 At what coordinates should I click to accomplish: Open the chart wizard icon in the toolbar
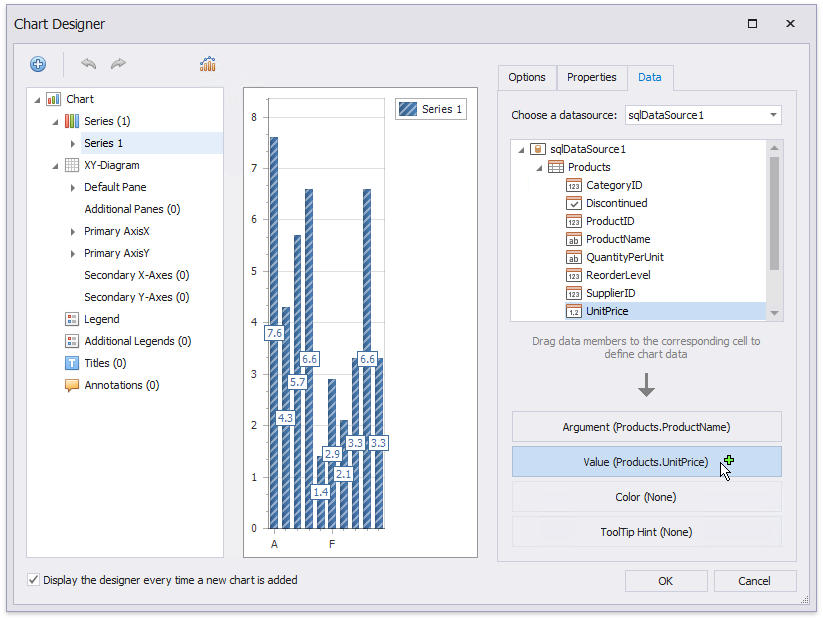208,64
